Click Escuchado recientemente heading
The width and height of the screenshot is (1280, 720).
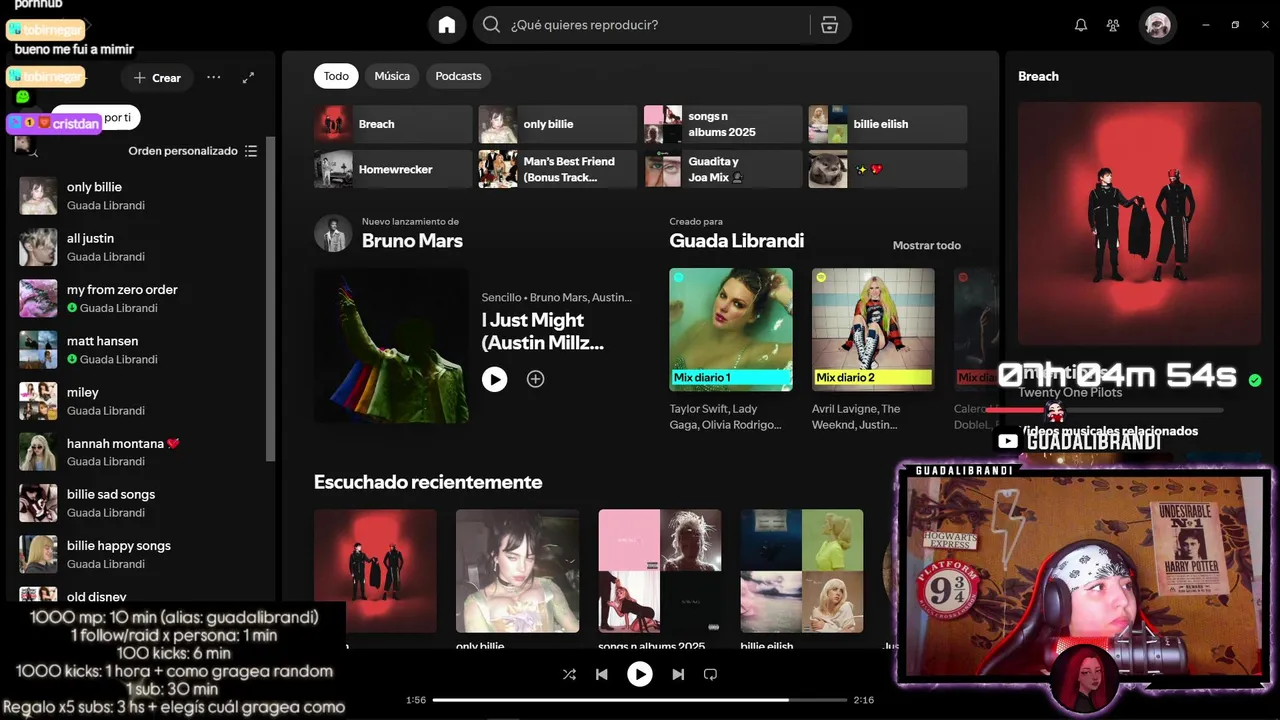point(428,482)
